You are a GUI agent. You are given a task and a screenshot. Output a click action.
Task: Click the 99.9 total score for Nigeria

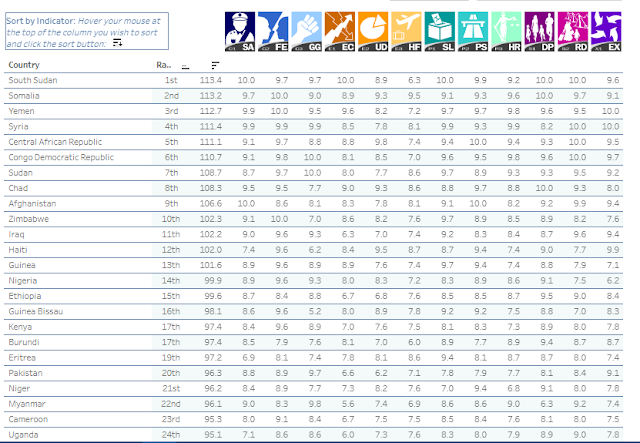pos(213,280)
